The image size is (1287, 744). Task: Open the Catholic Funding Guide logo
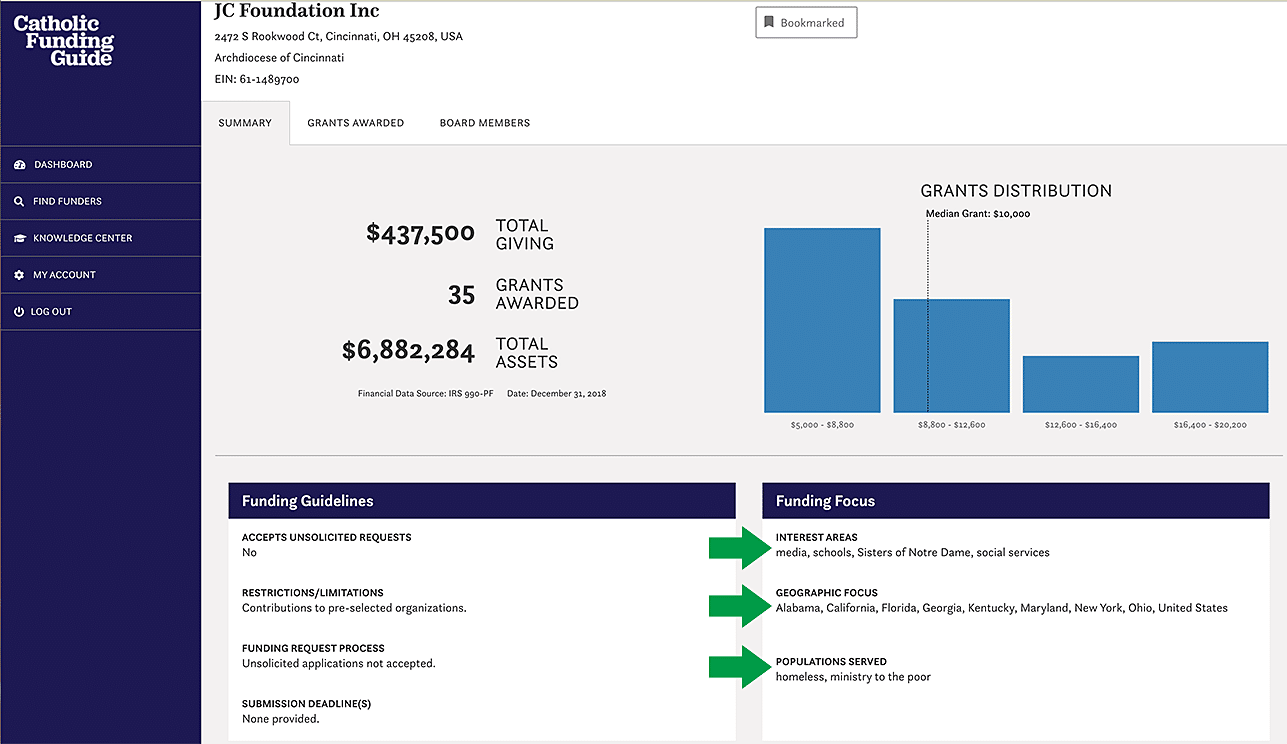64,41
